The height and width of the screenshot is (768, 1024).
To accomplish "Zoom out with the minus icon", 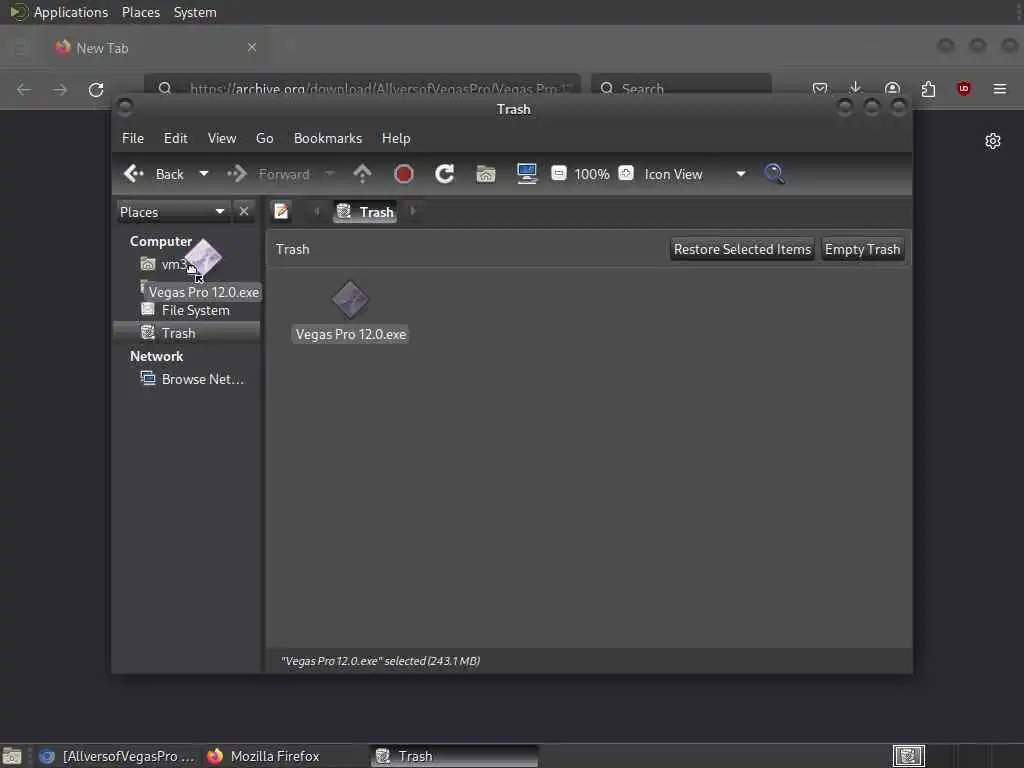I will 559,173.
